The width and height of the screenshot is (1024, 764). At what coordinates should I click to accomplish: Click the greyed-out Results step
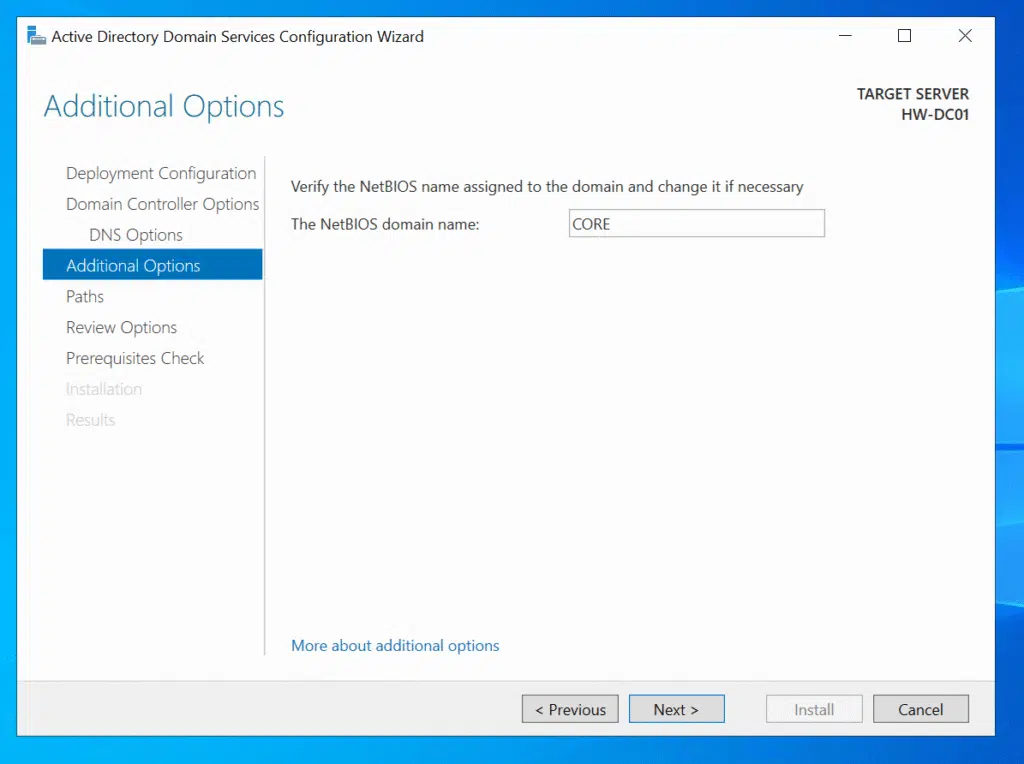[x=90, y=421]
